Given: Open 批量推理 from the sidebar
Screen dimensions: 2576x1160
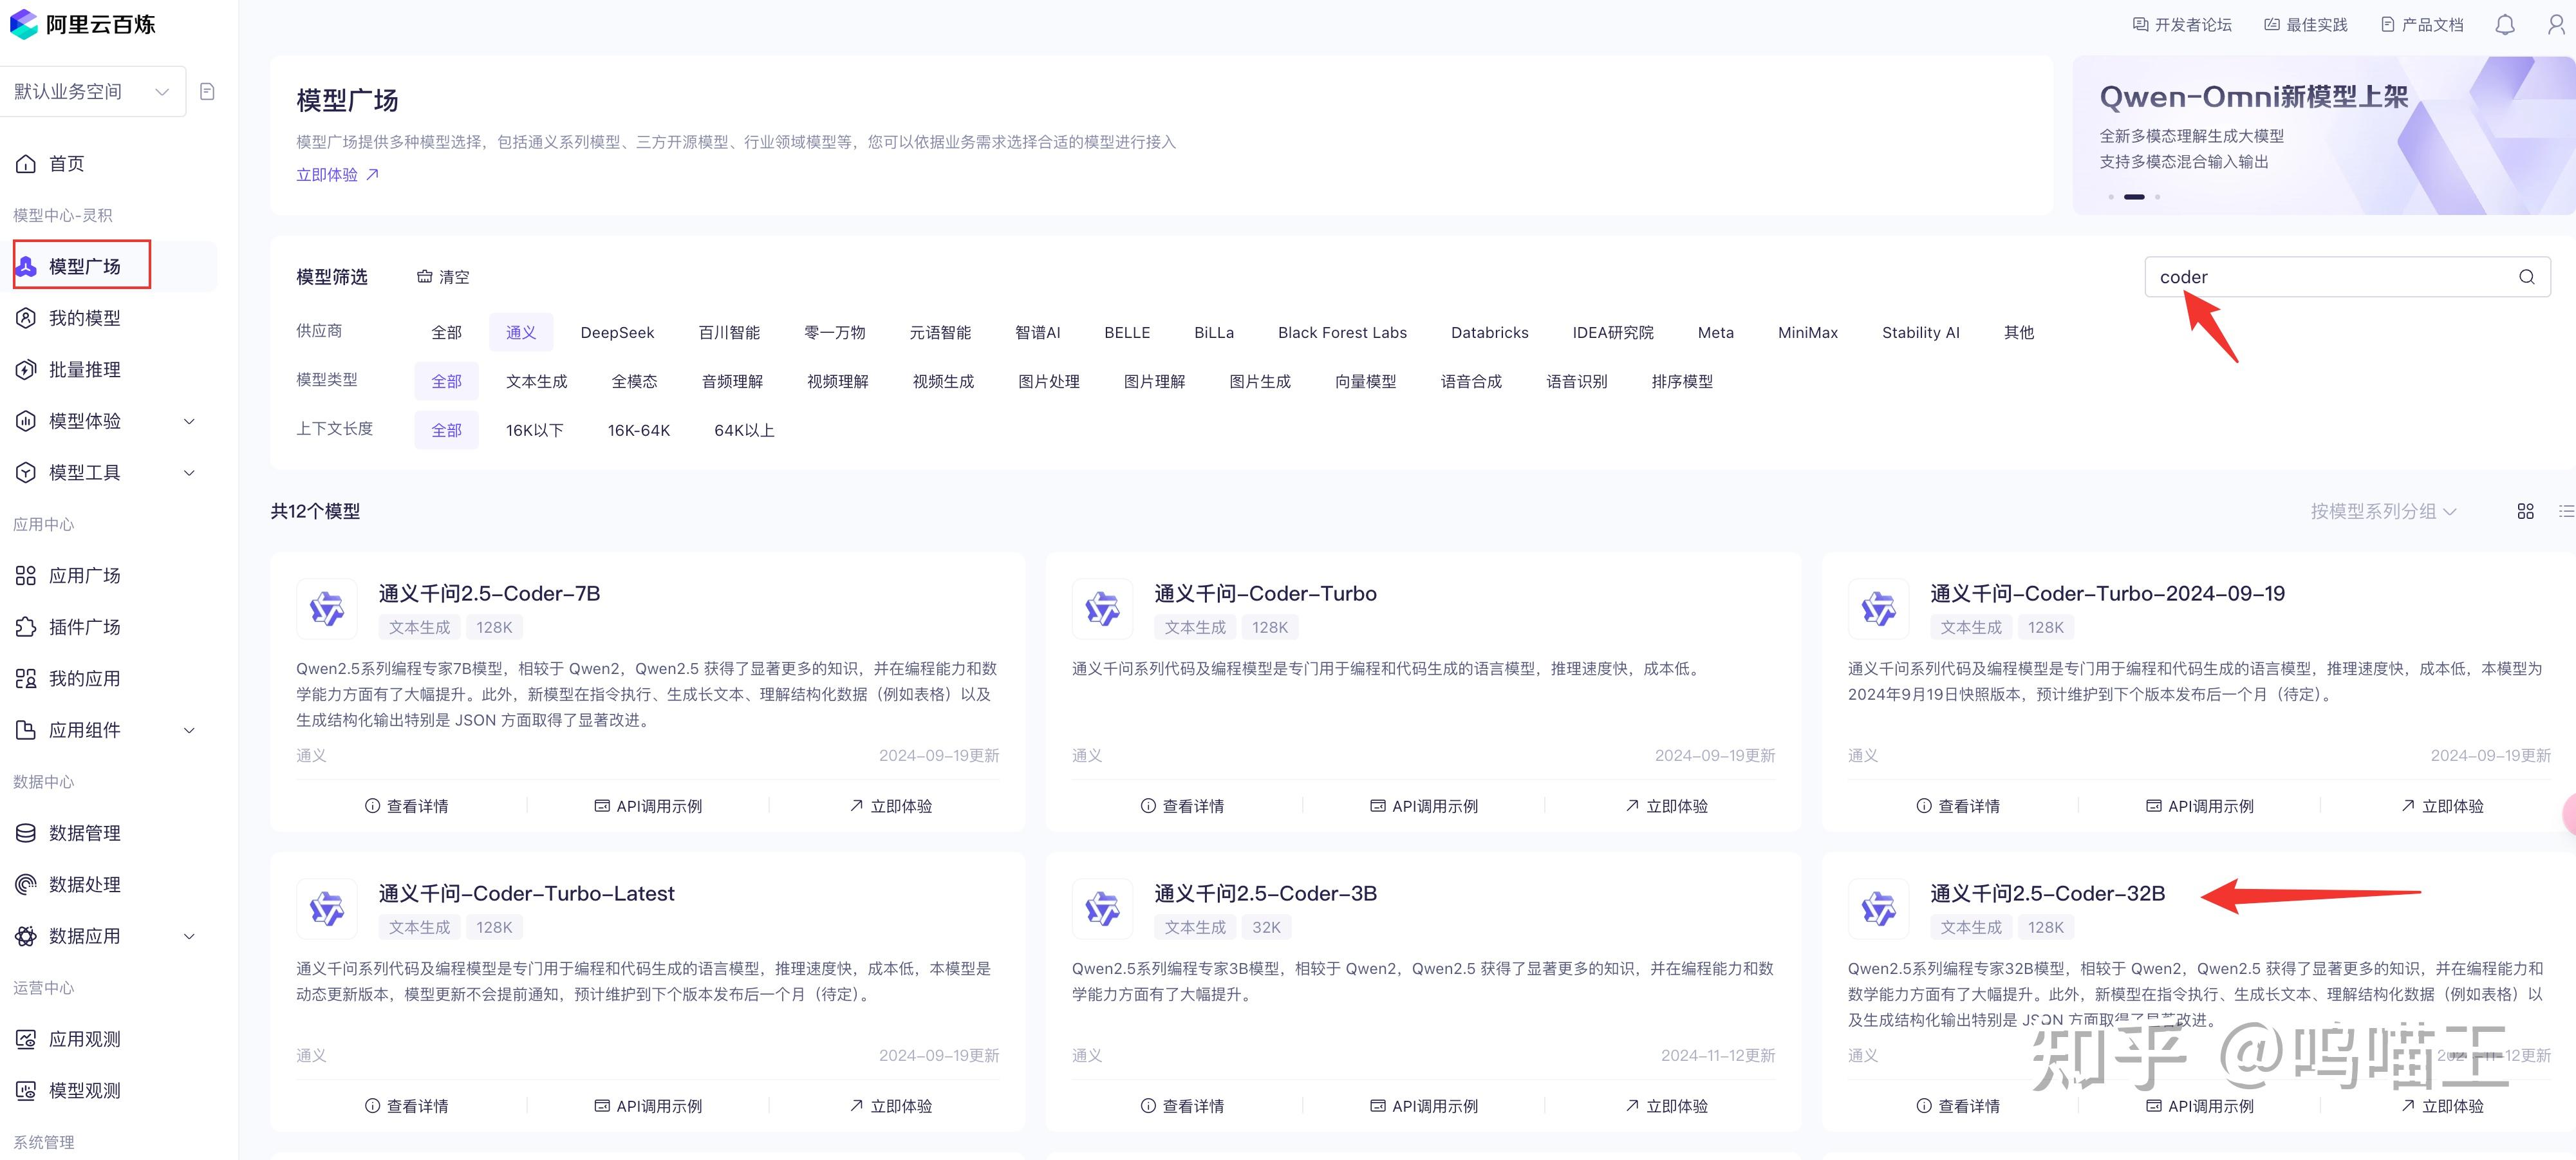Looking at the screenshot, I should [x=85, y=370].
